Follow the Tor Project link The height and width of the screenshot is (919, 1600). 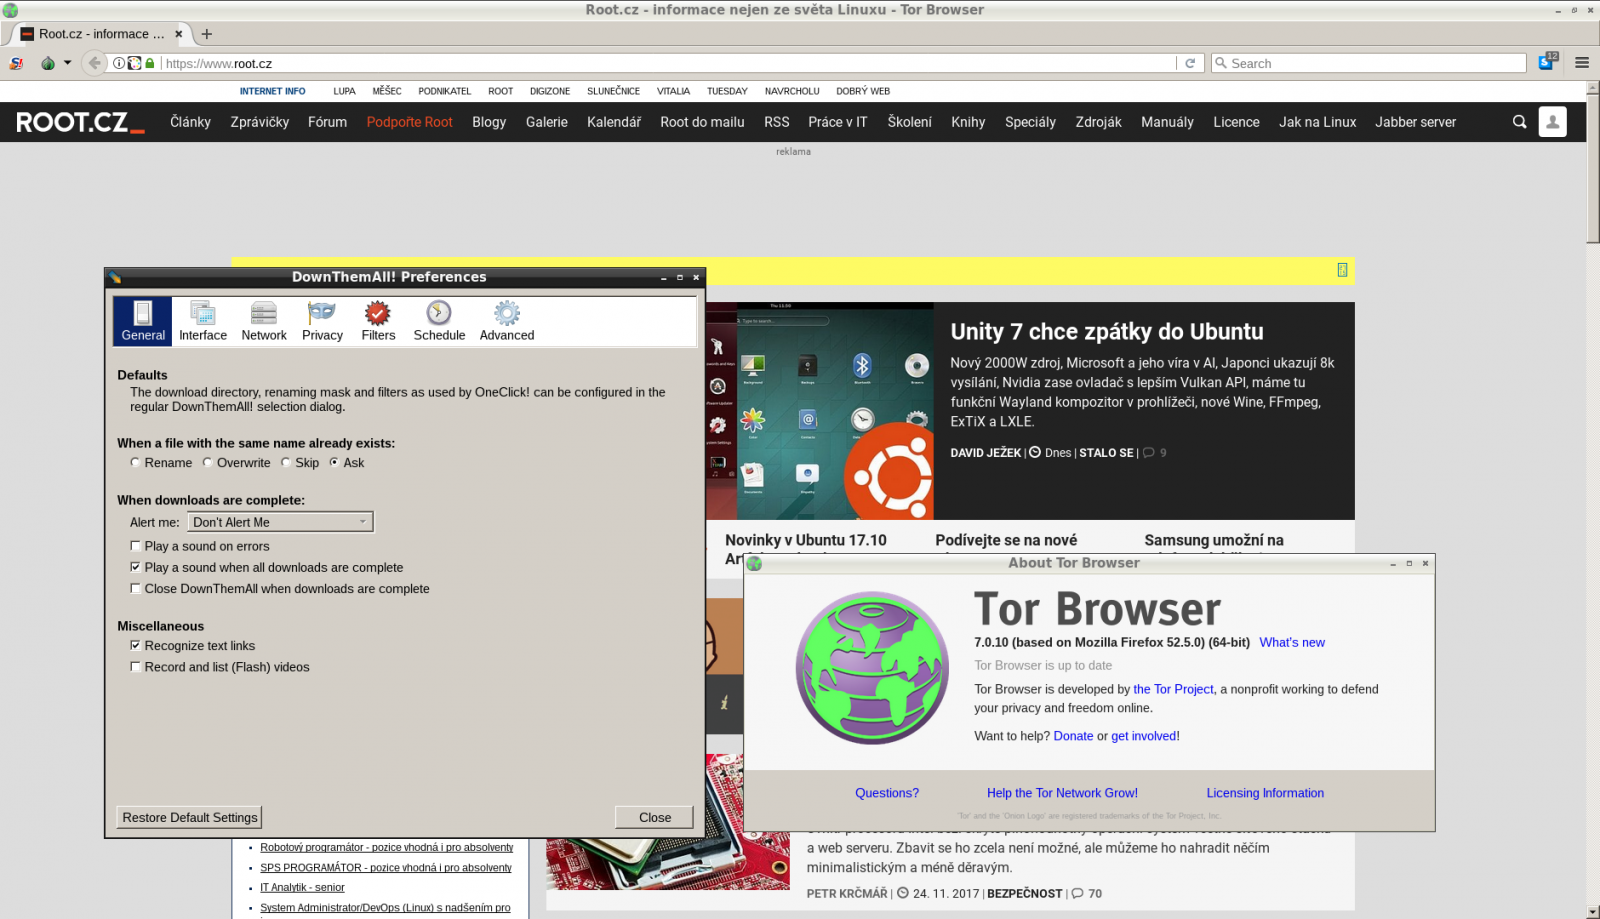point(1173,689)
